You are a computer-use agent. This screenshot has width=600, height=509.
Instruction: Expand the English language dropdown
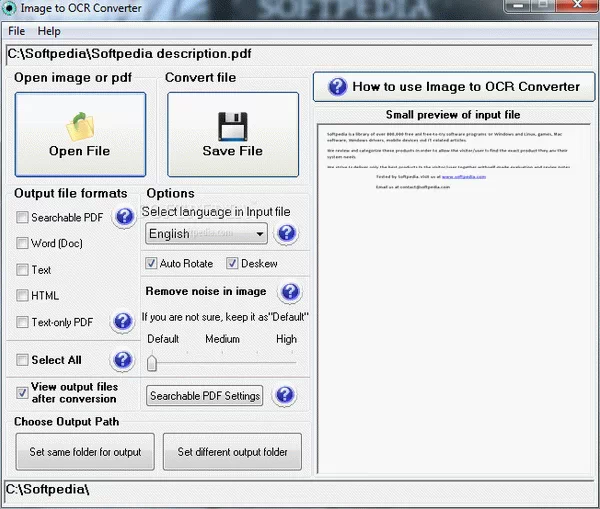[x=206, y=233]
